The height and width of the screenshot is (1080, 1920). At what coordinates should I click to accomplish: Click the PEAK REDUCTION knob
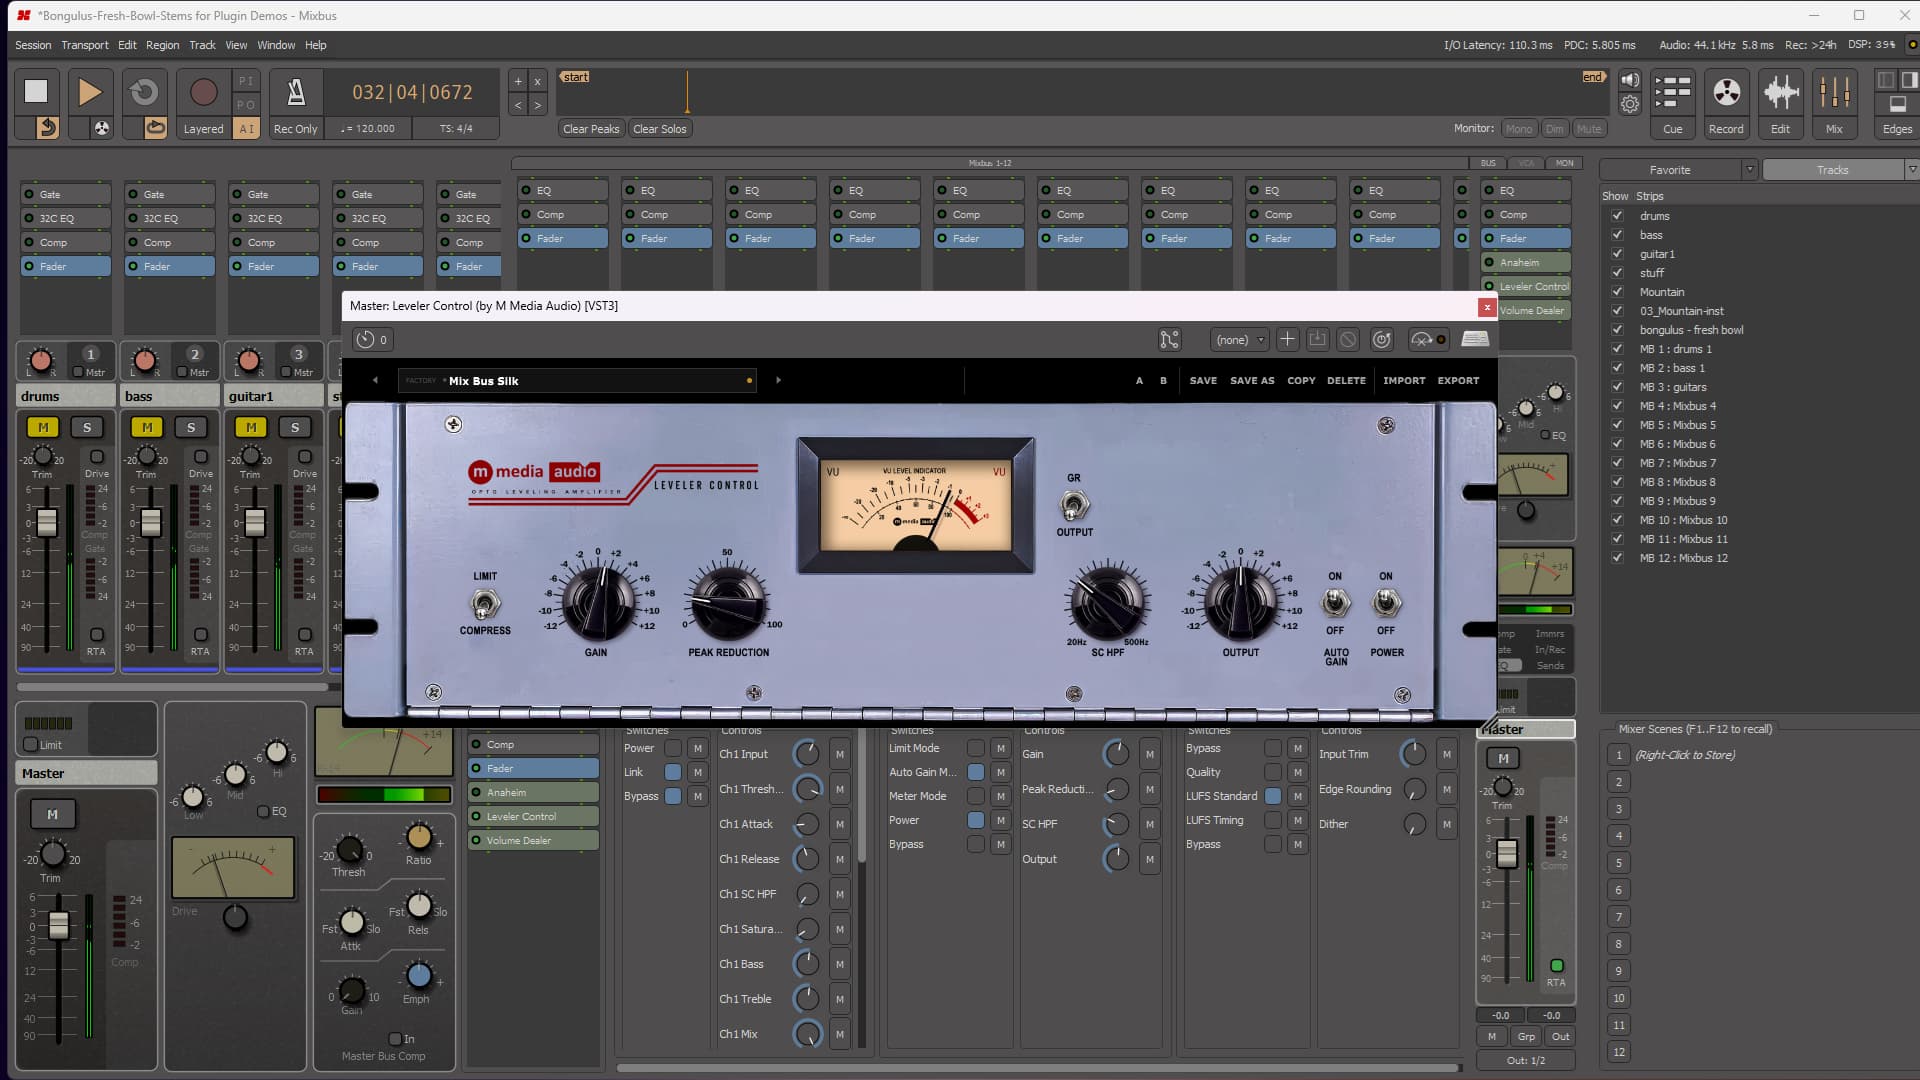(728, 603)
